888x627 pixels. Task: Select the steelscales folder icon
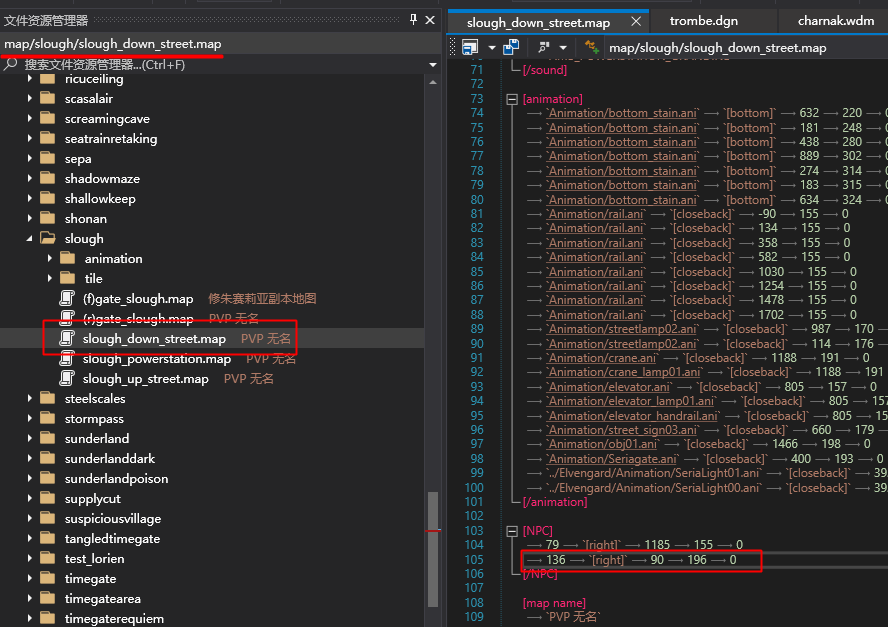48,398
